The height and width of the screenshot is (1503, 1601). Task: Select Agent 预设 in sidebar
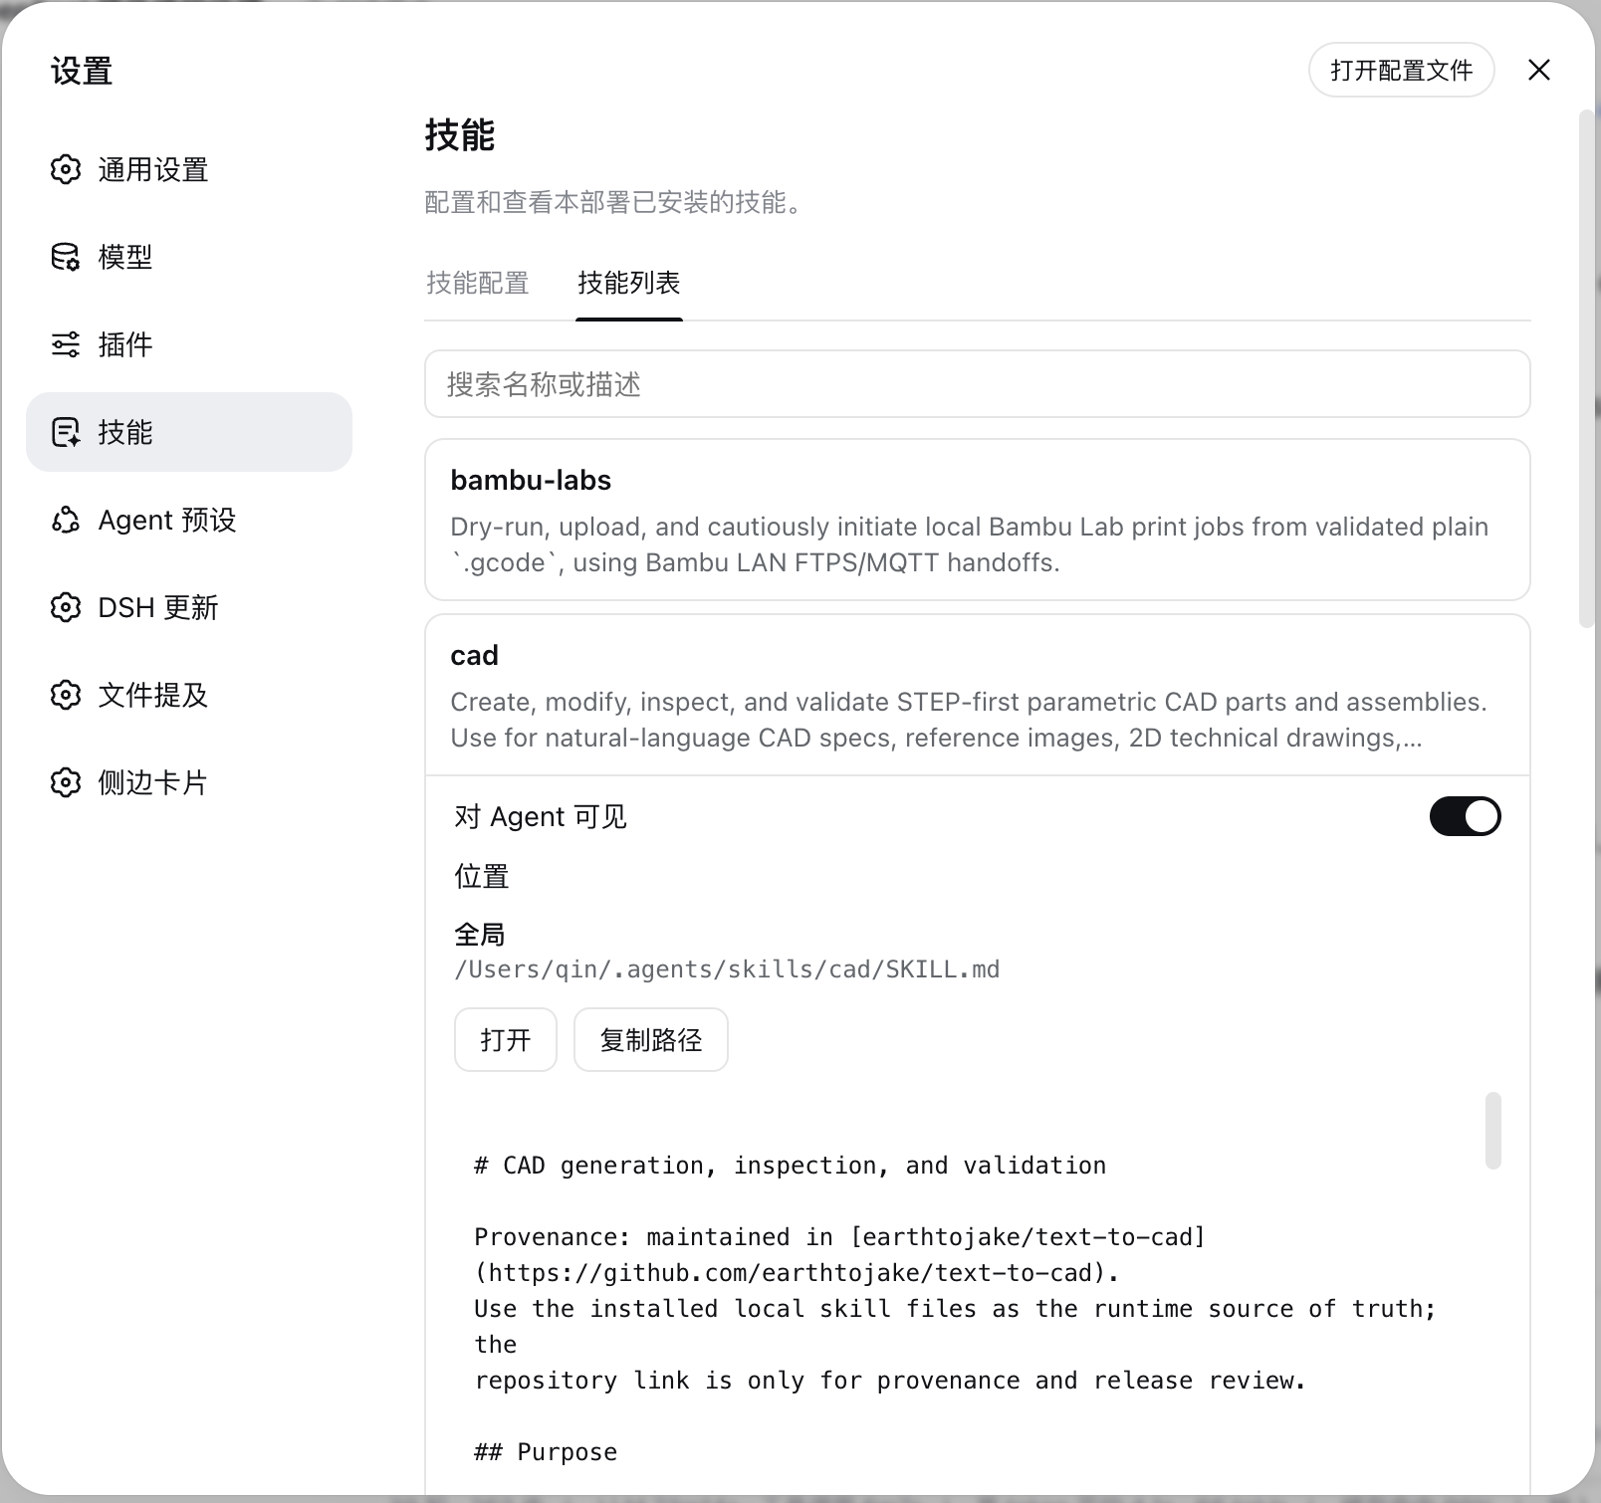point(189,520)
